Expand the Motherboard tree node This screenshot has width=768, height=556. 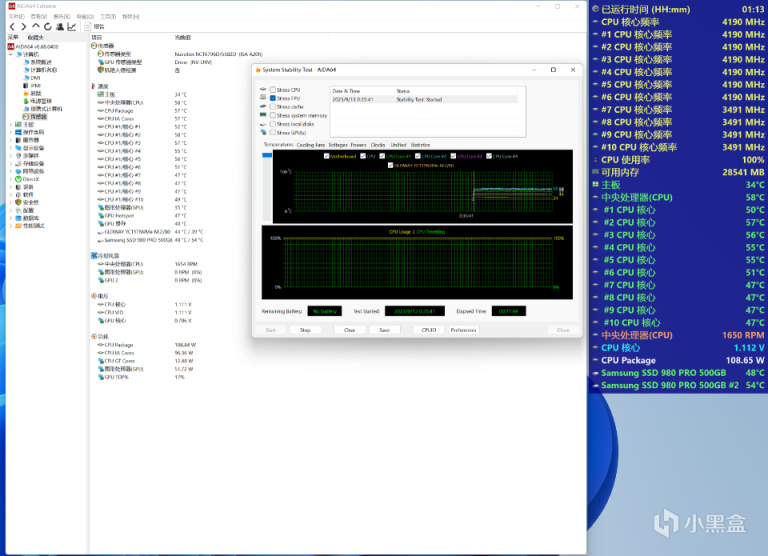[11, 124]
